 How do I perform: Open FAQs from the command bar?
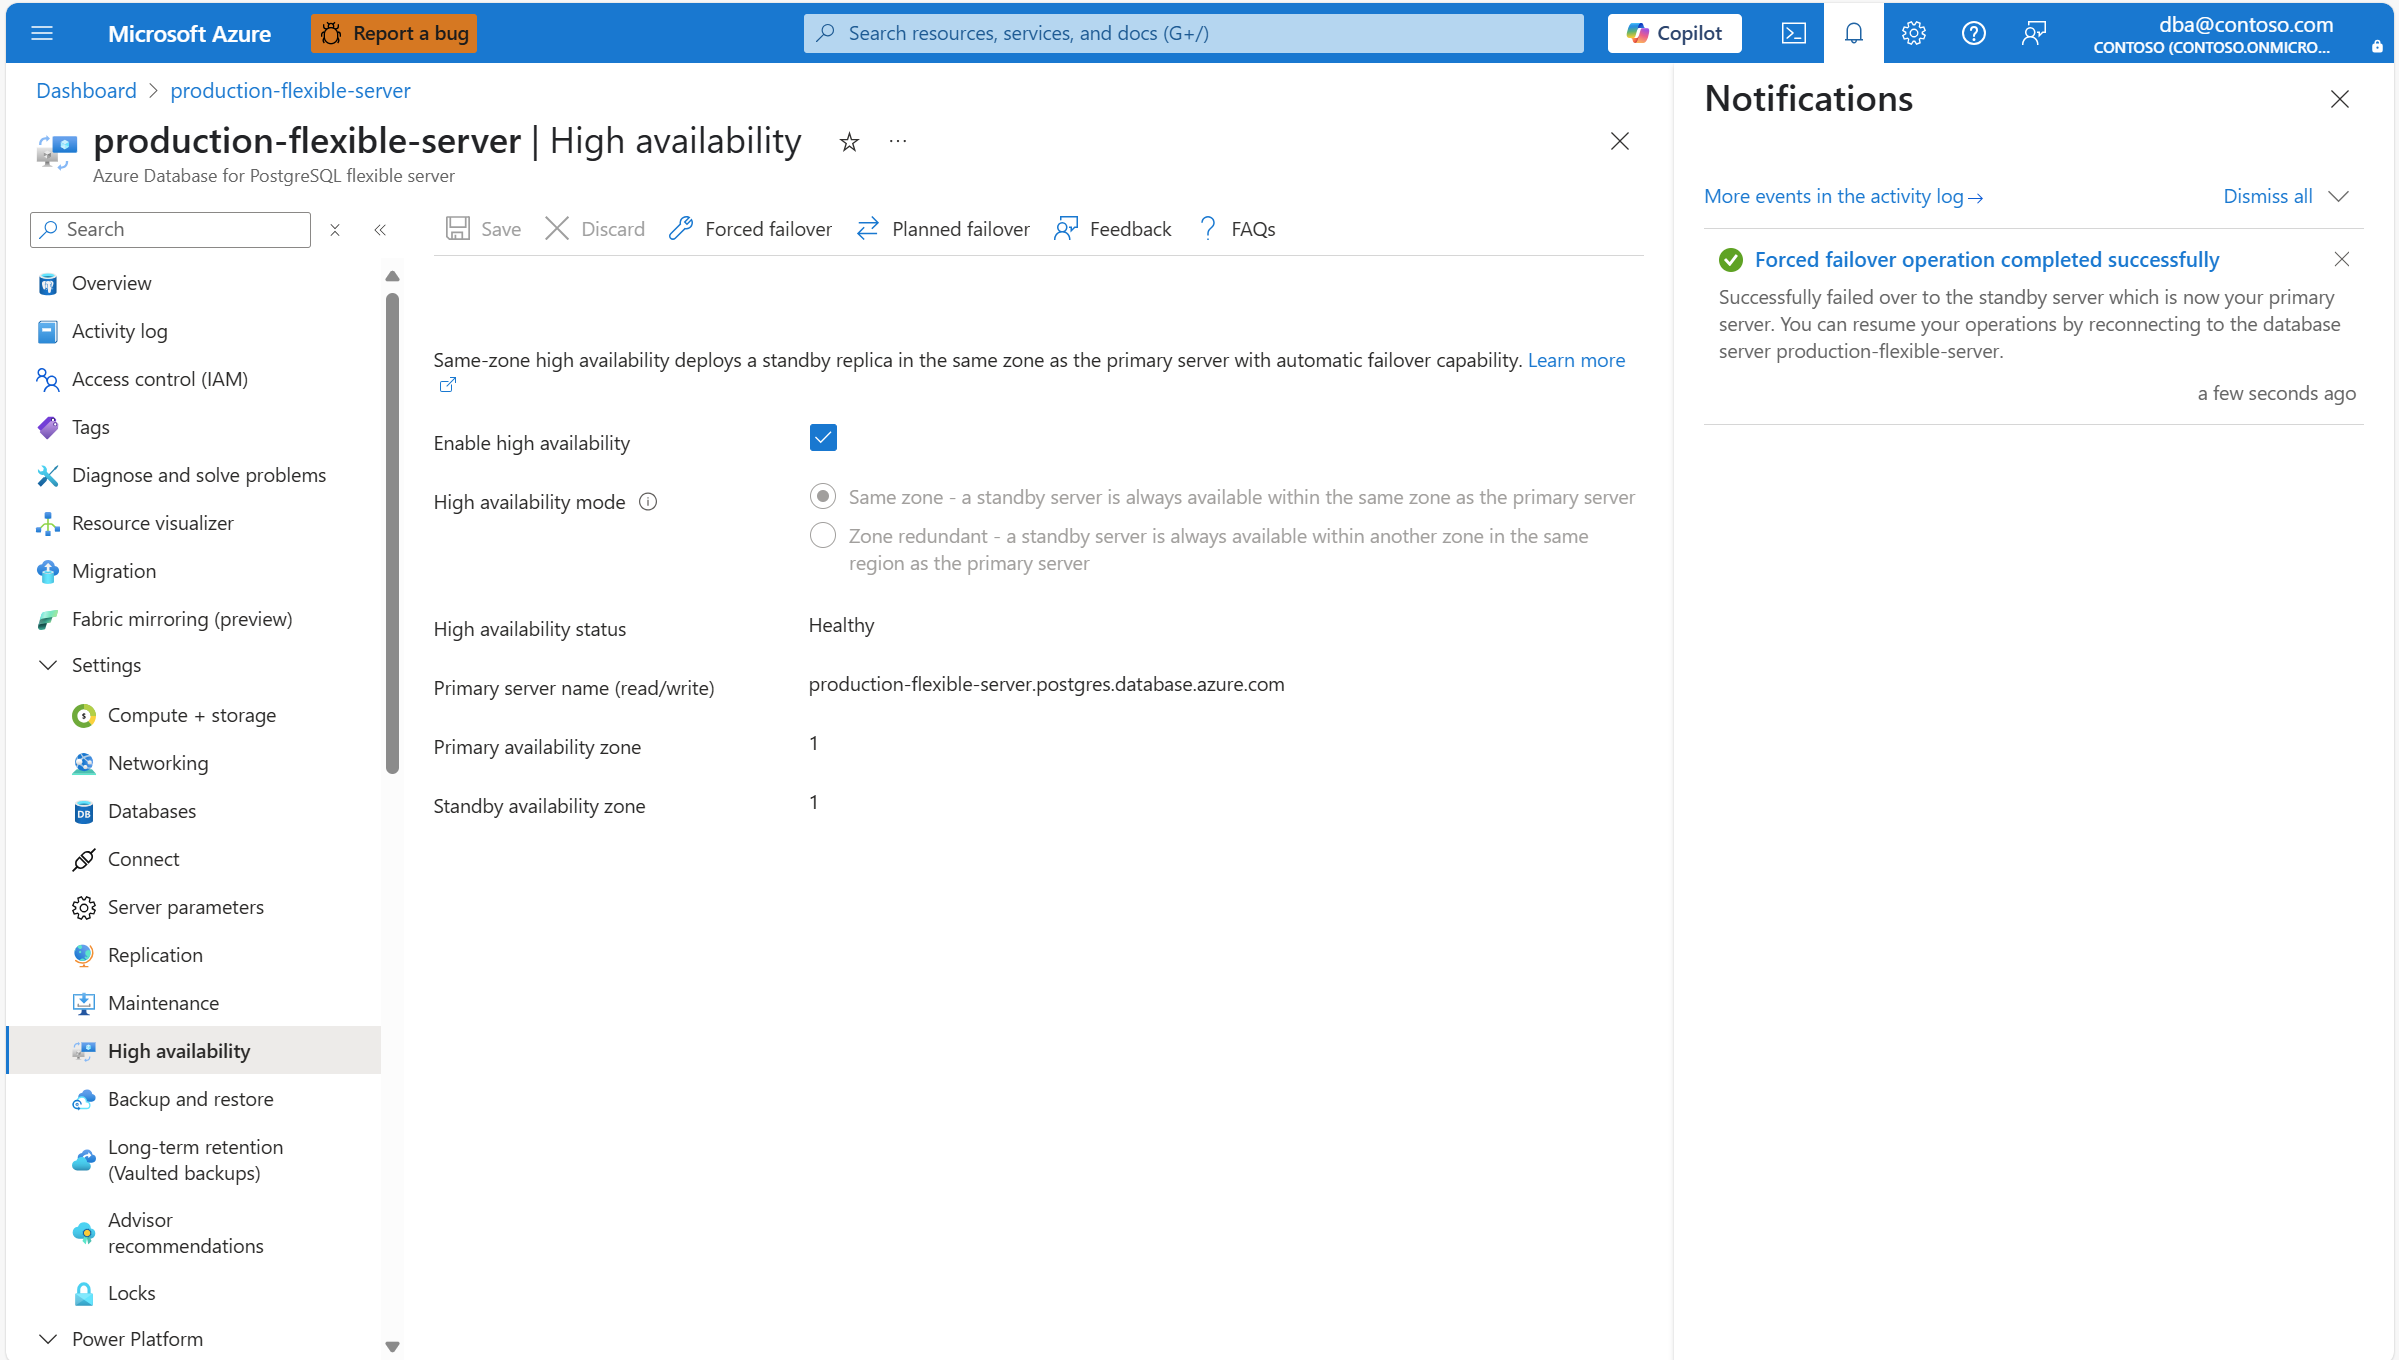[x=1236, y=229]
